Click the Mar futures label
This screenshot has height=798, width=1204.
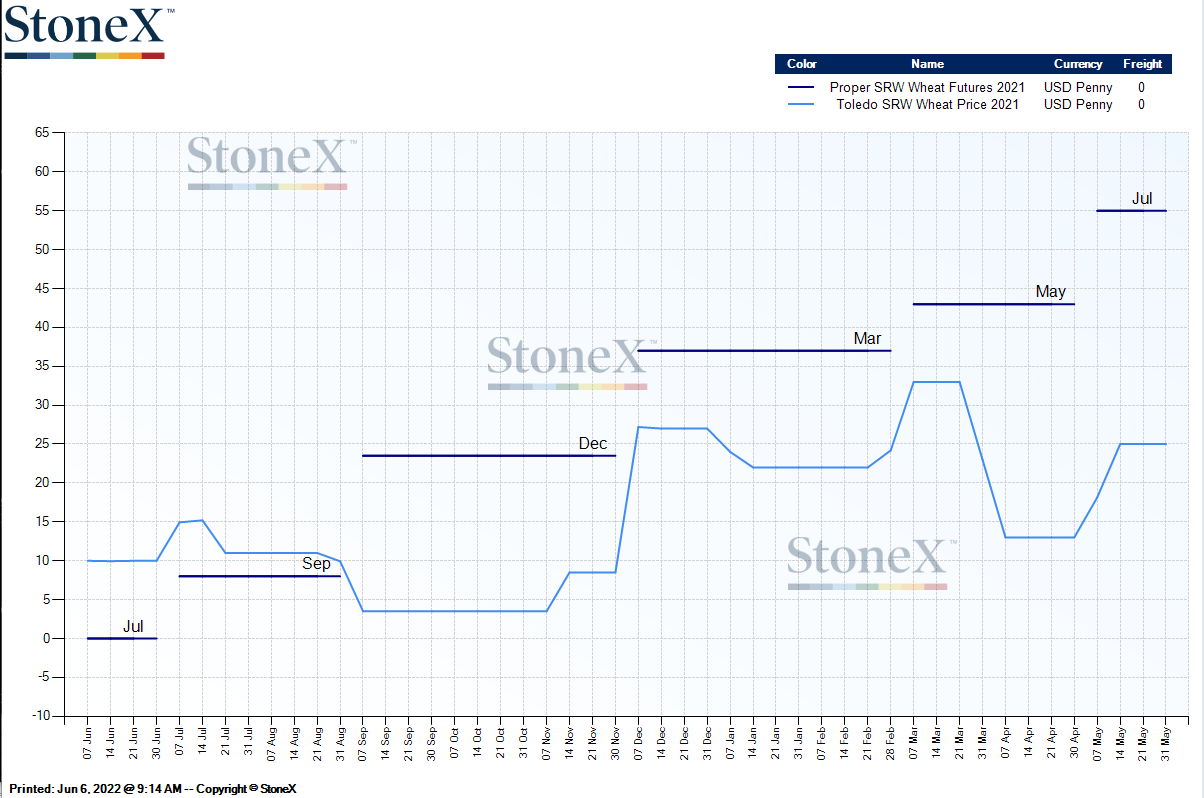[x=867, y=339]
